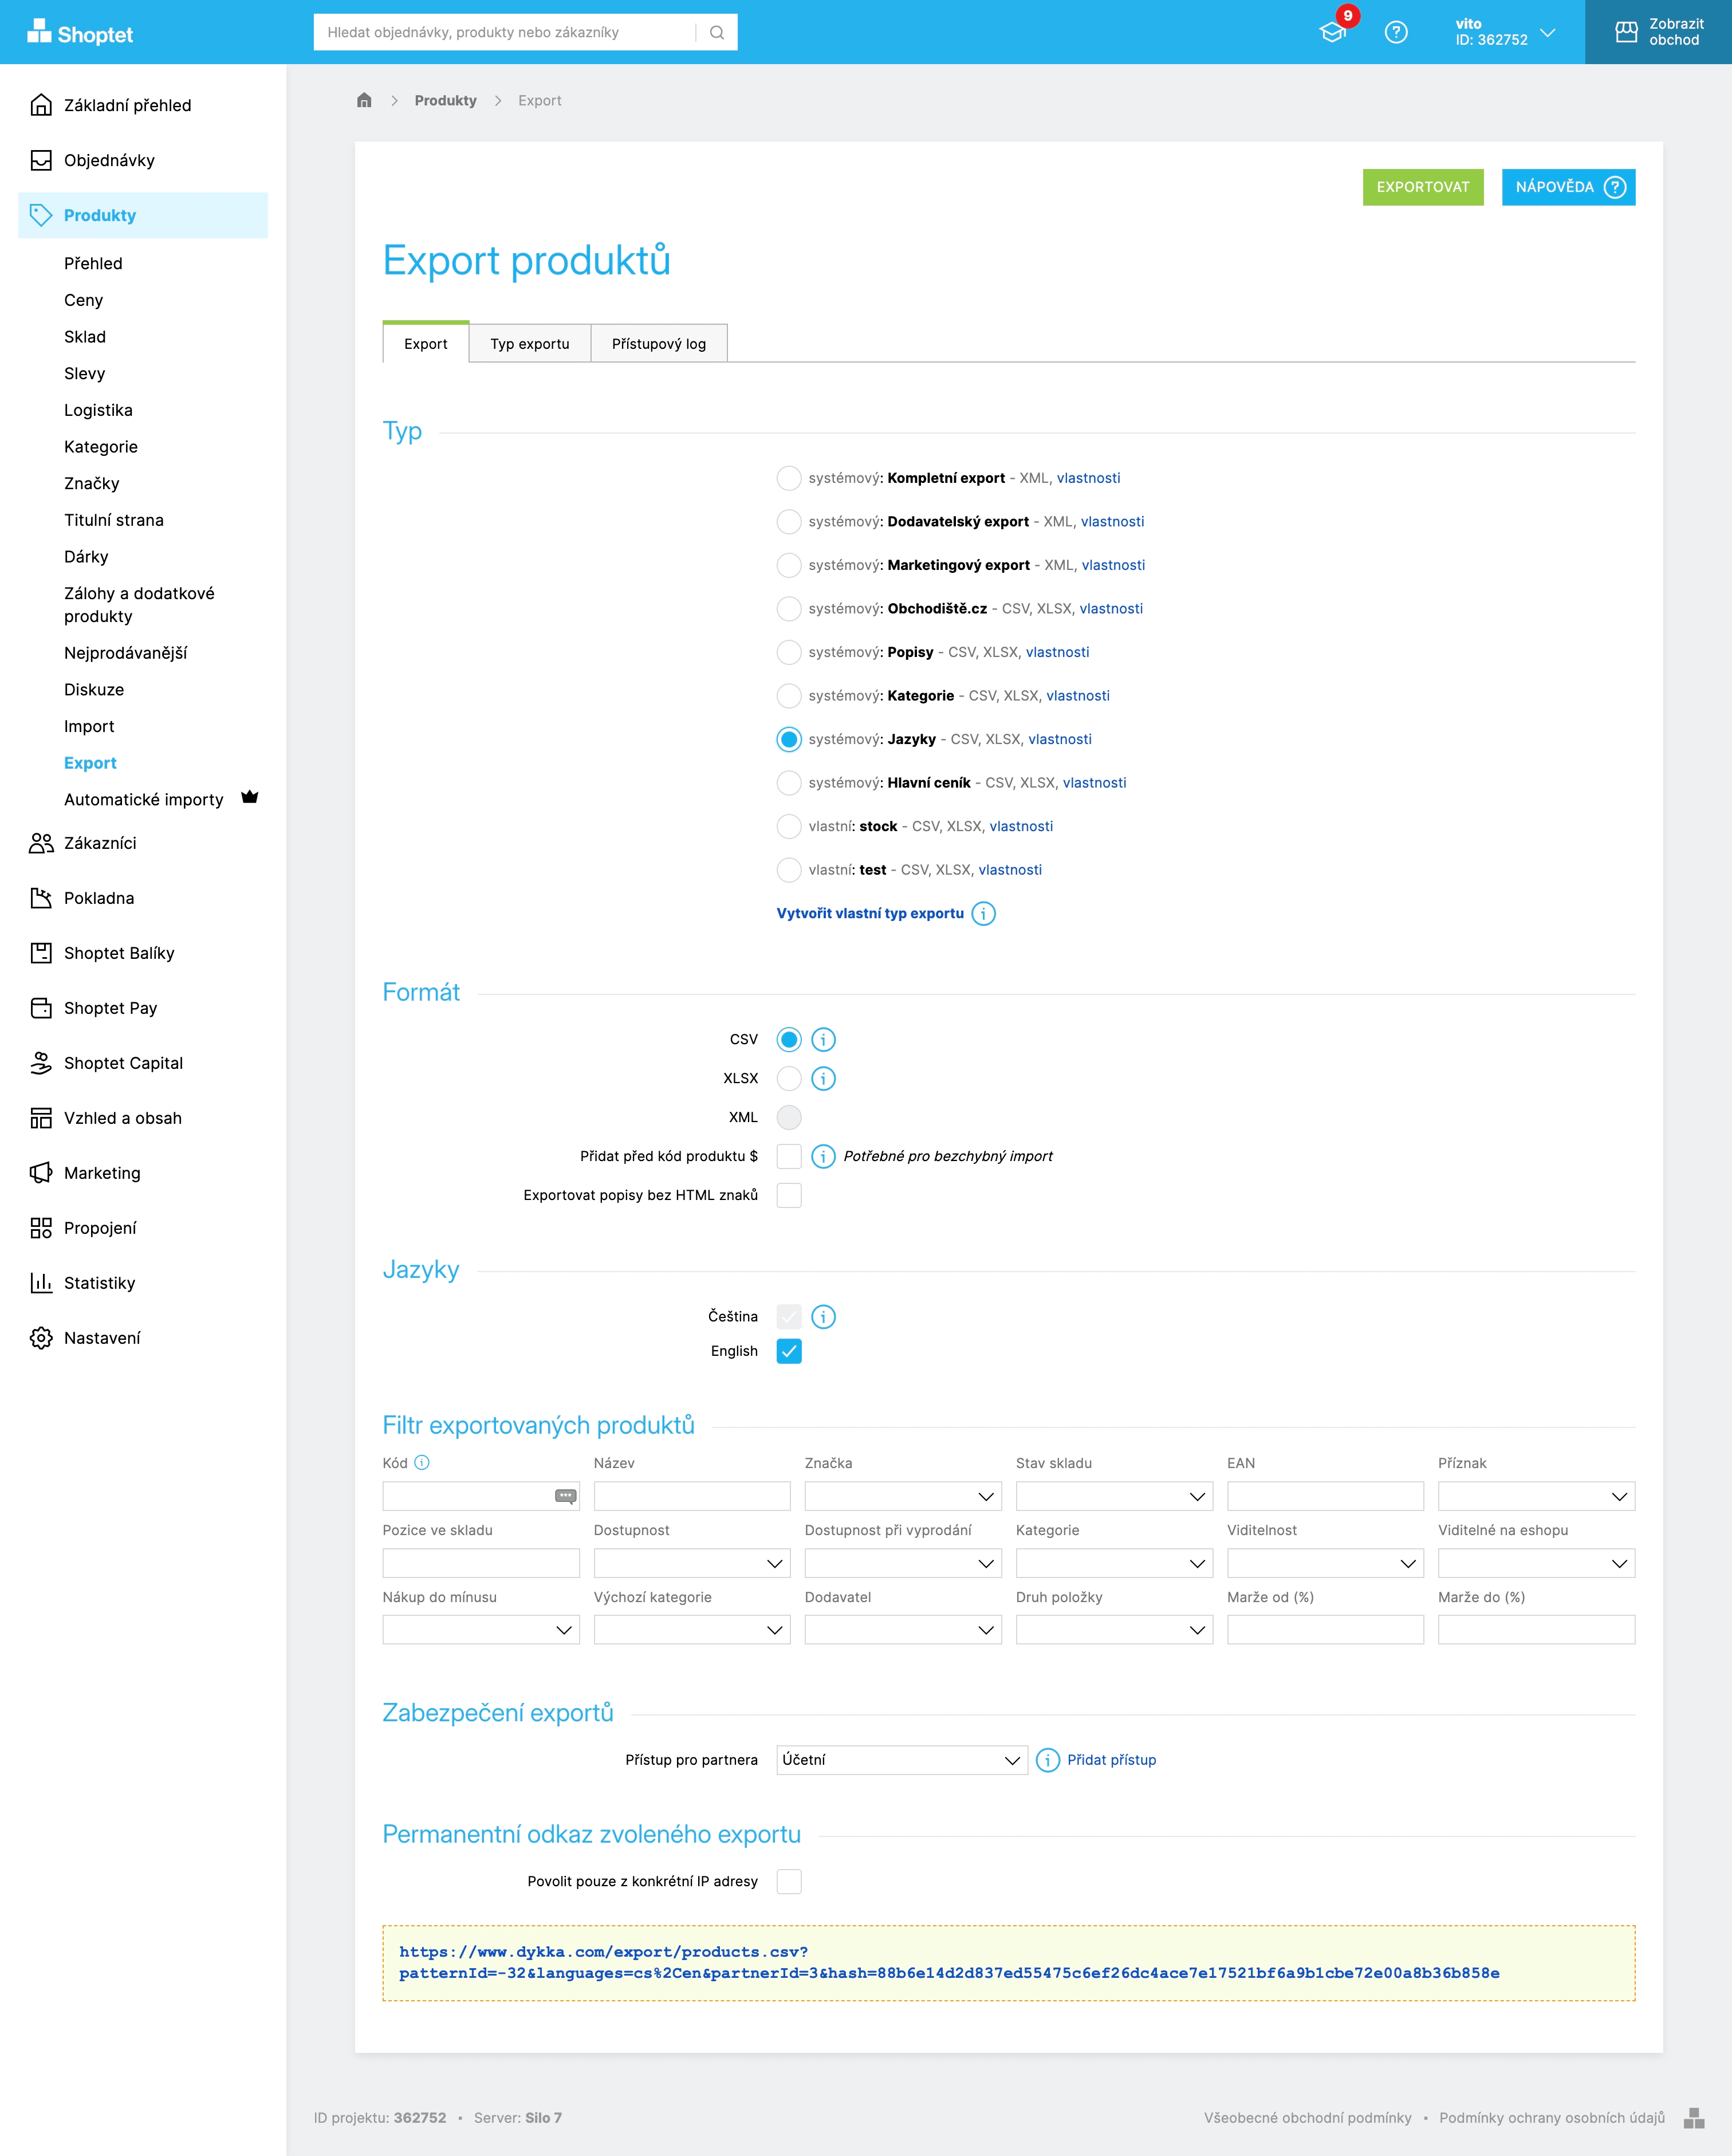Image resolution: width=1732 pixels, height=2156 pixels.
Task: Select the Kompletní export radio button
Action: pyautogui.click(x=789, y=478)
